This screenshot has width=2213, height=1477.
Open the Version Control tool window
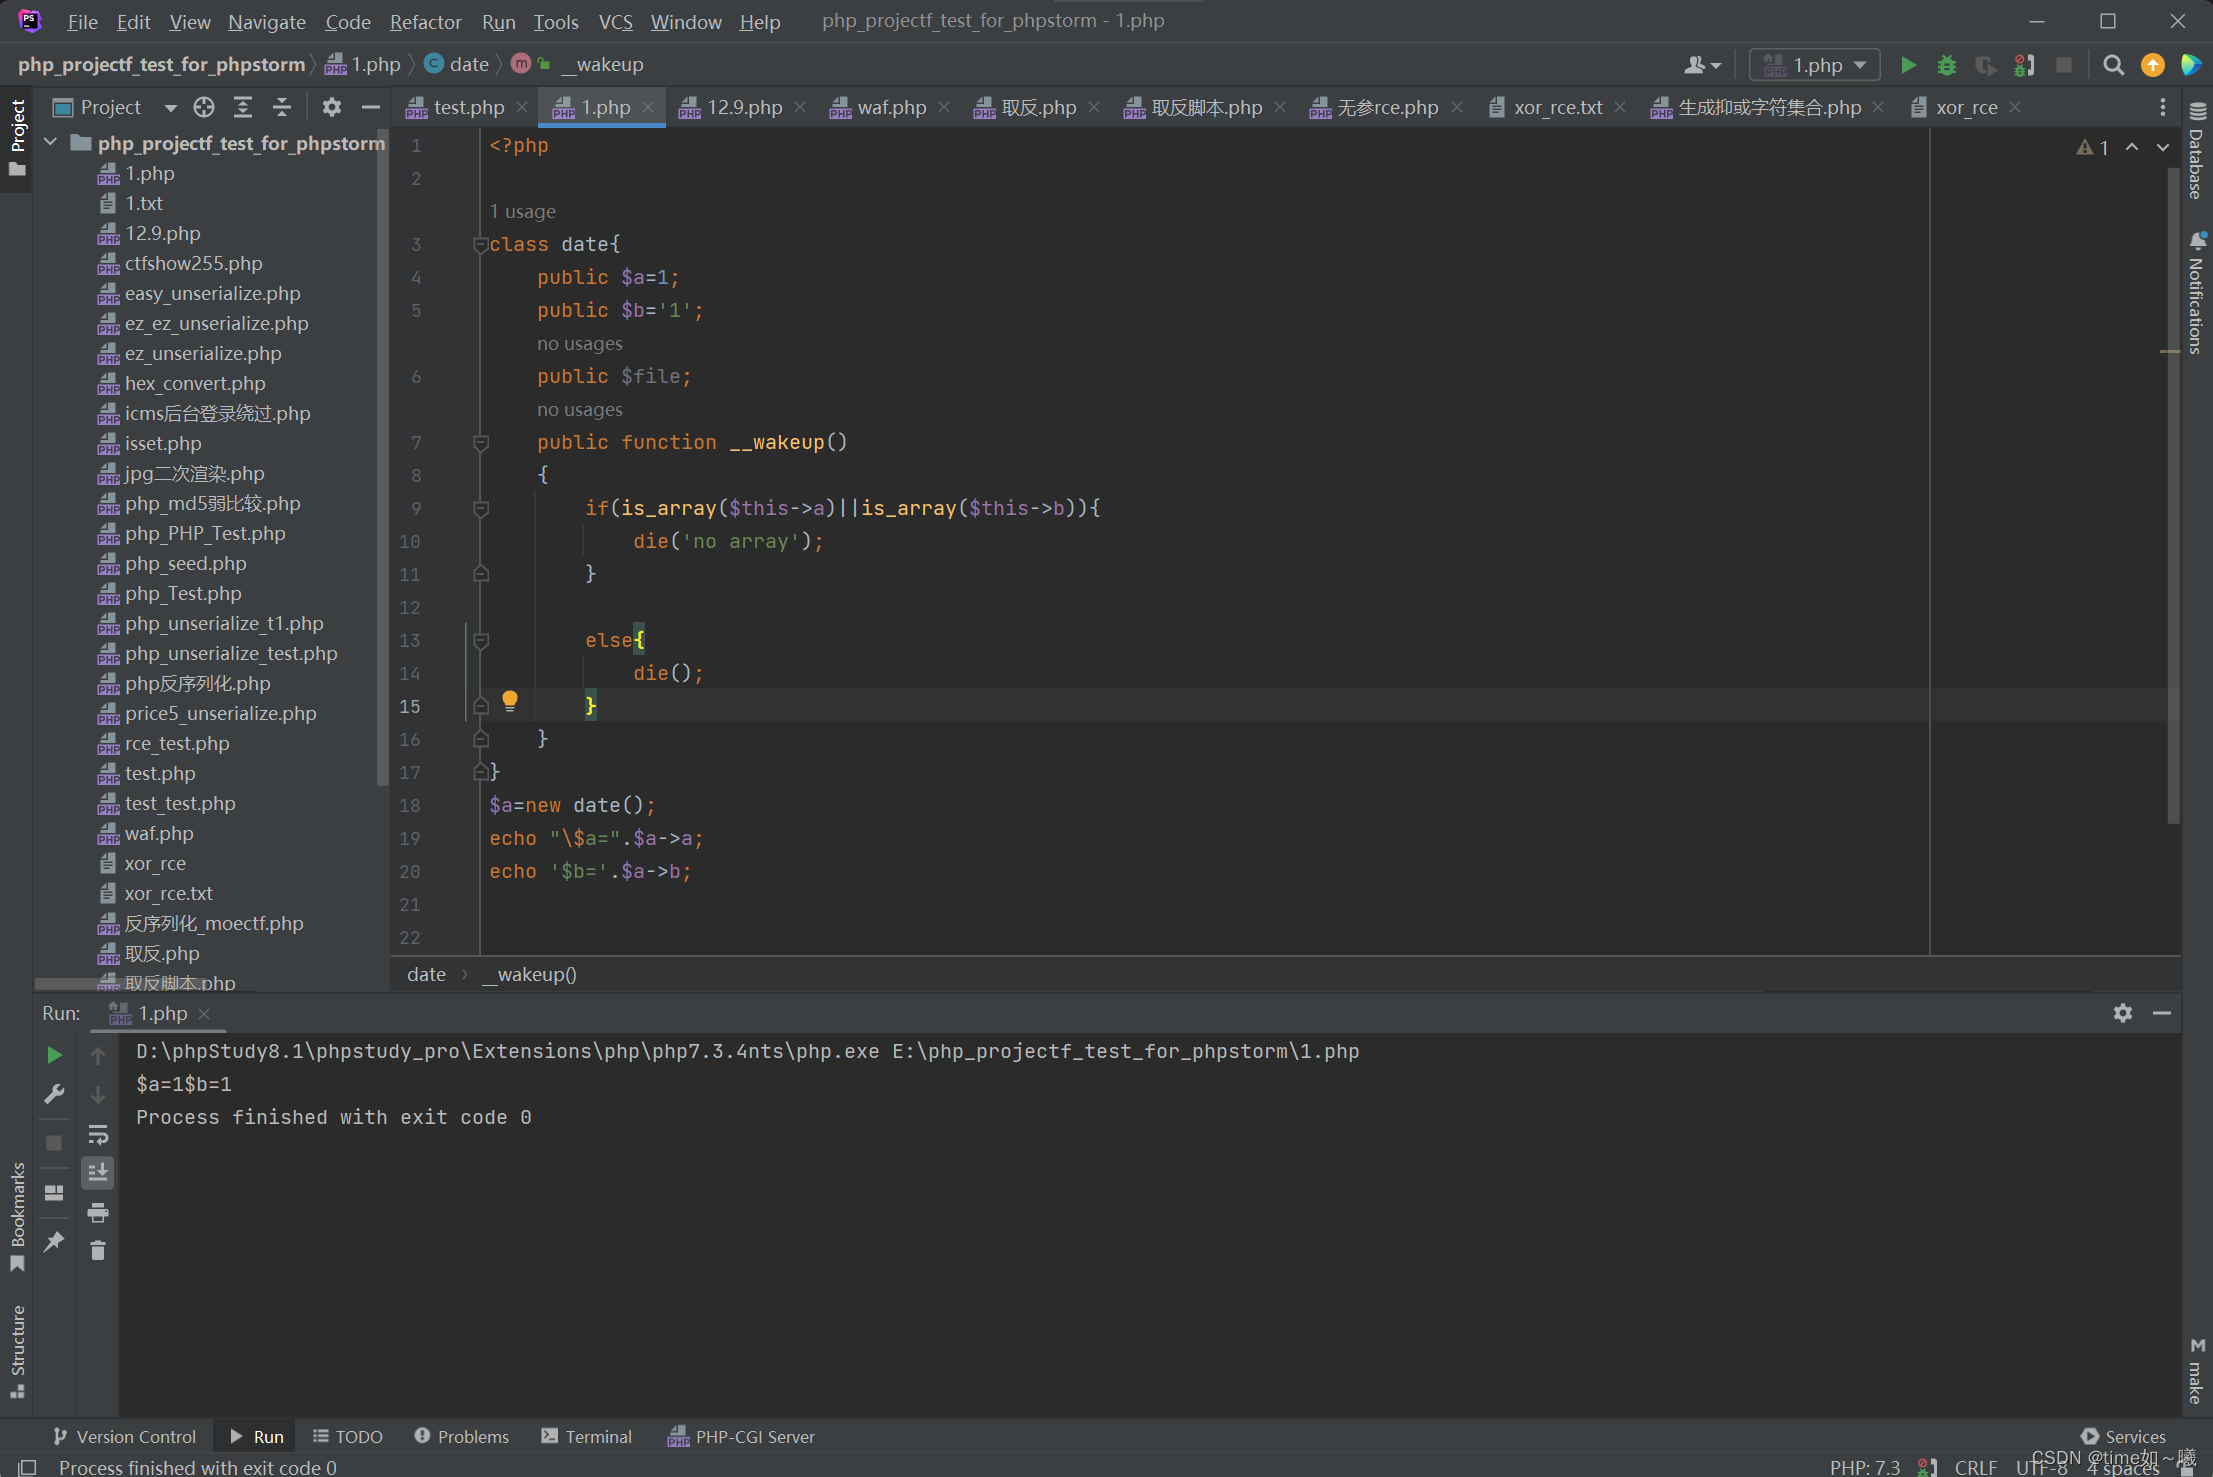click(125, 1436)
